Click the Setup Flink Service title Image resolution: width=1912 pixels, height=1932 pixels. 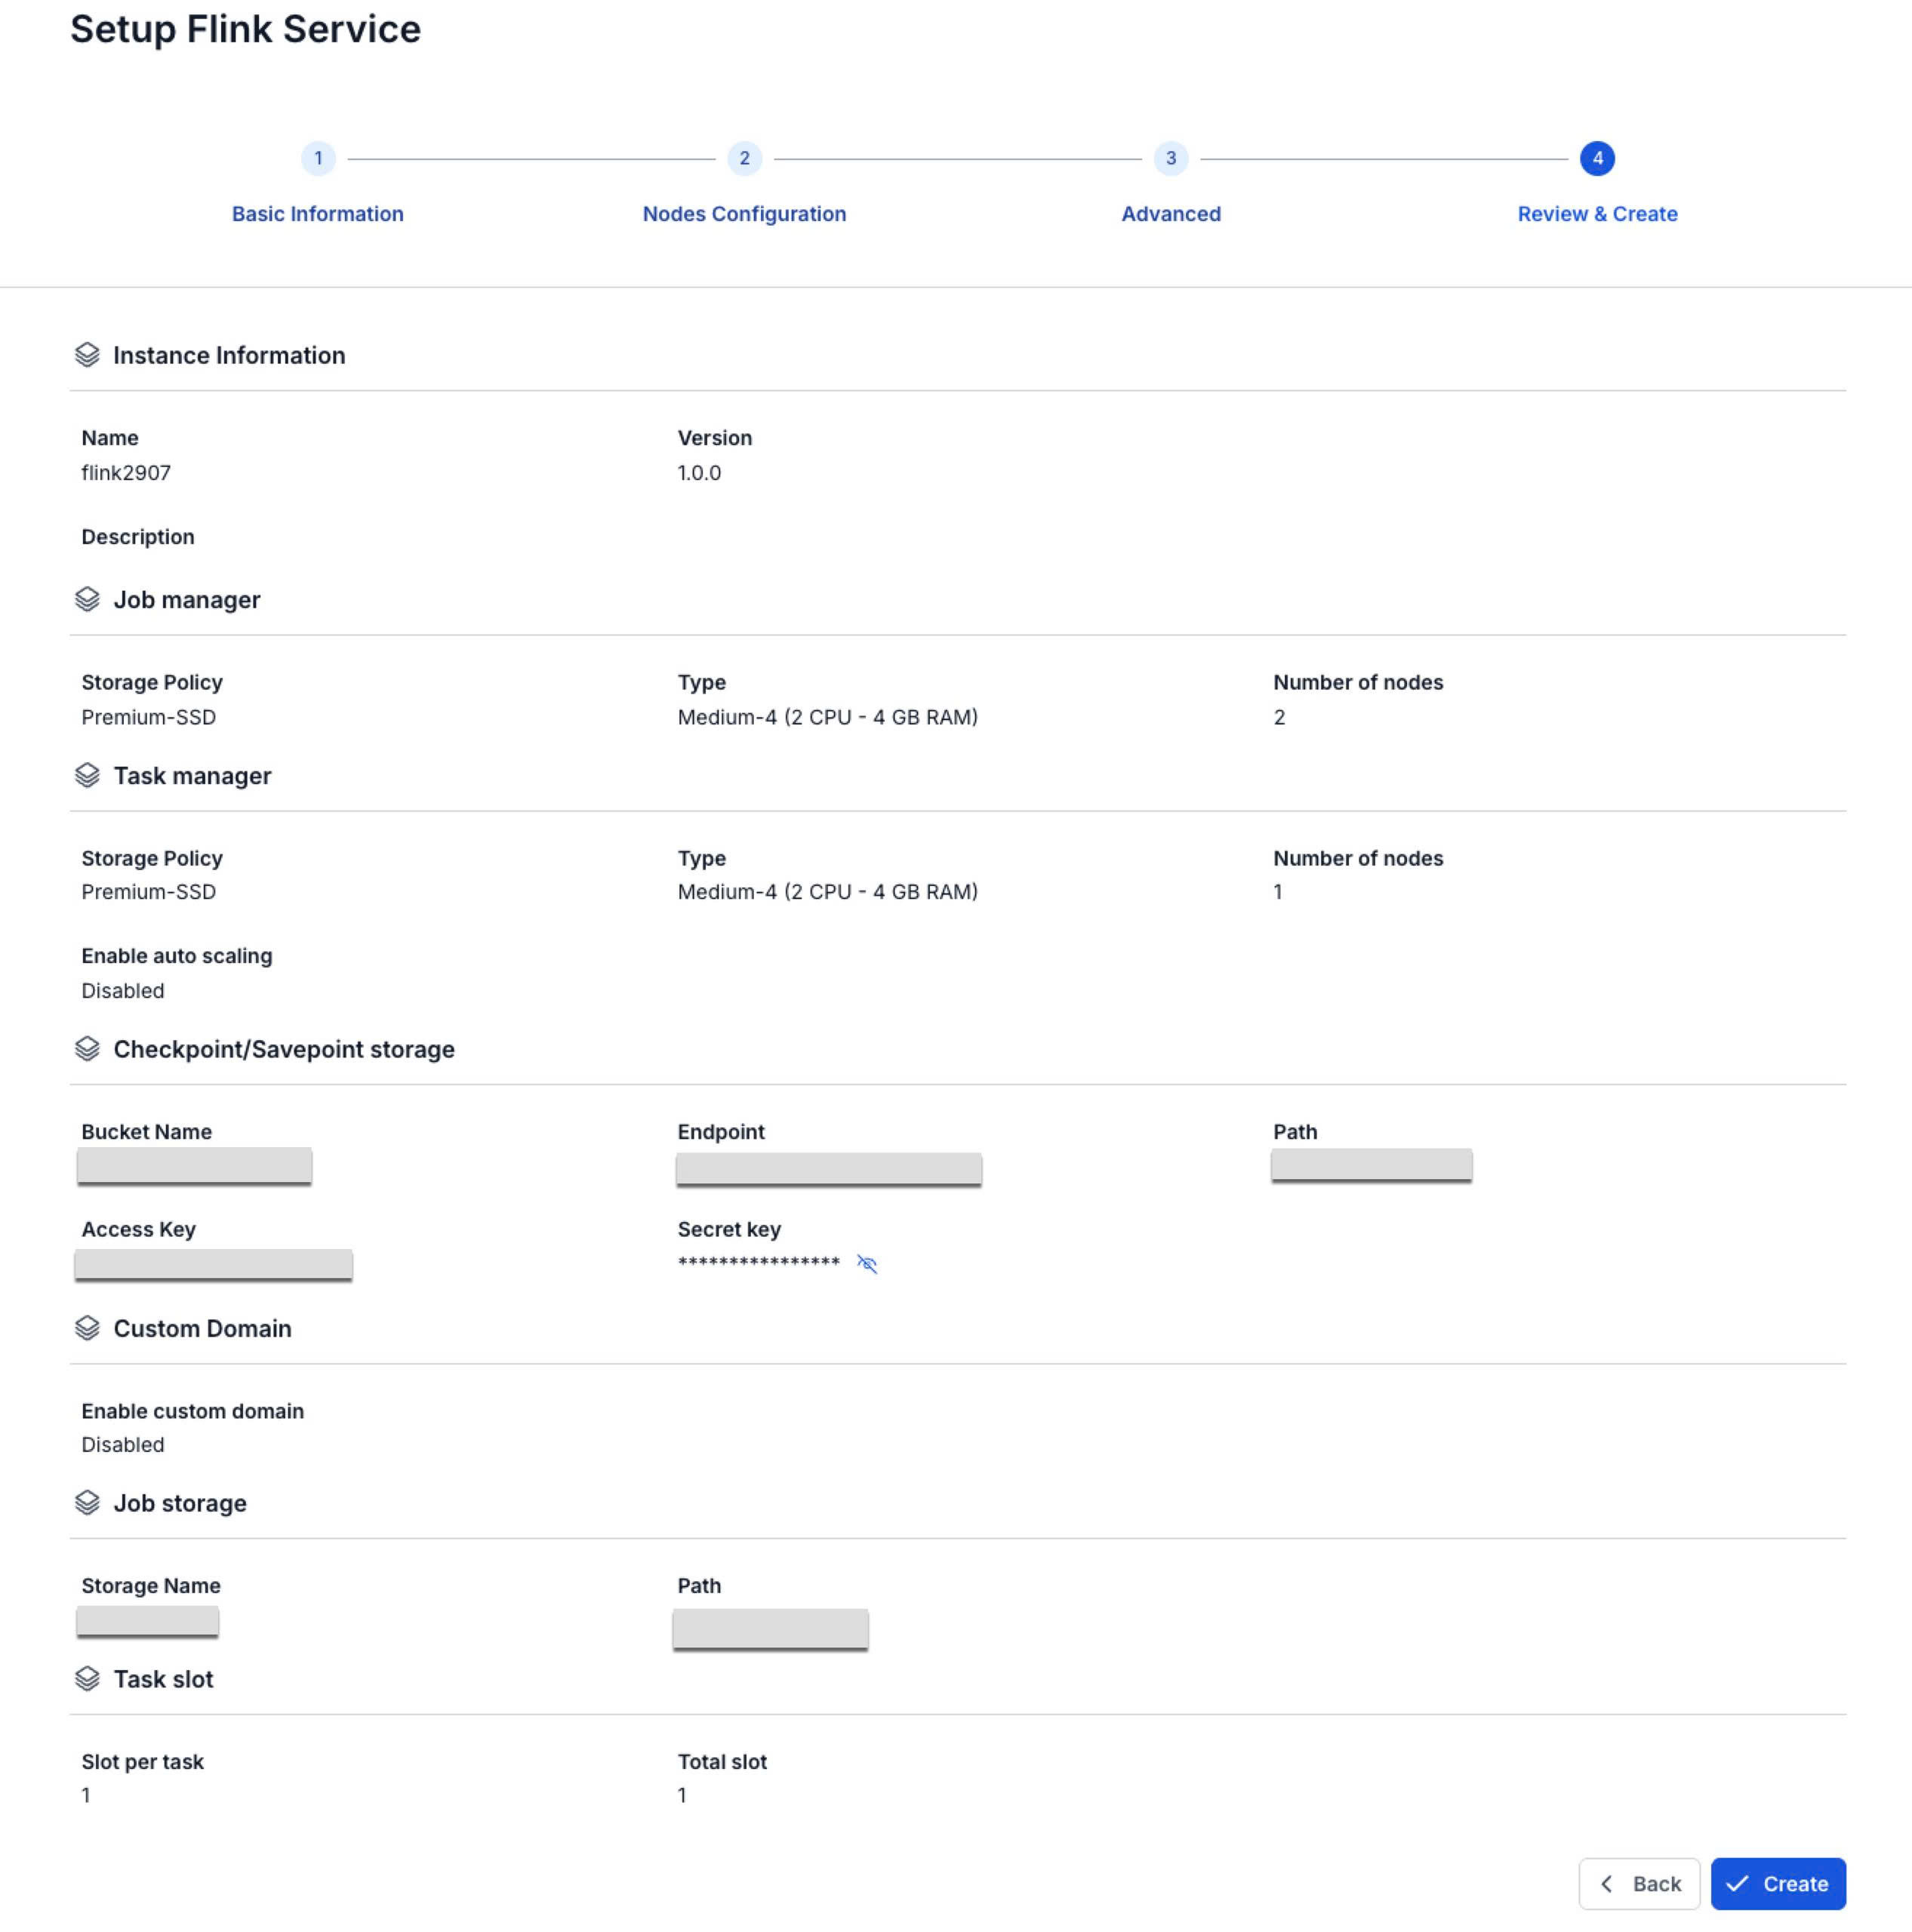tap(245, 29)
